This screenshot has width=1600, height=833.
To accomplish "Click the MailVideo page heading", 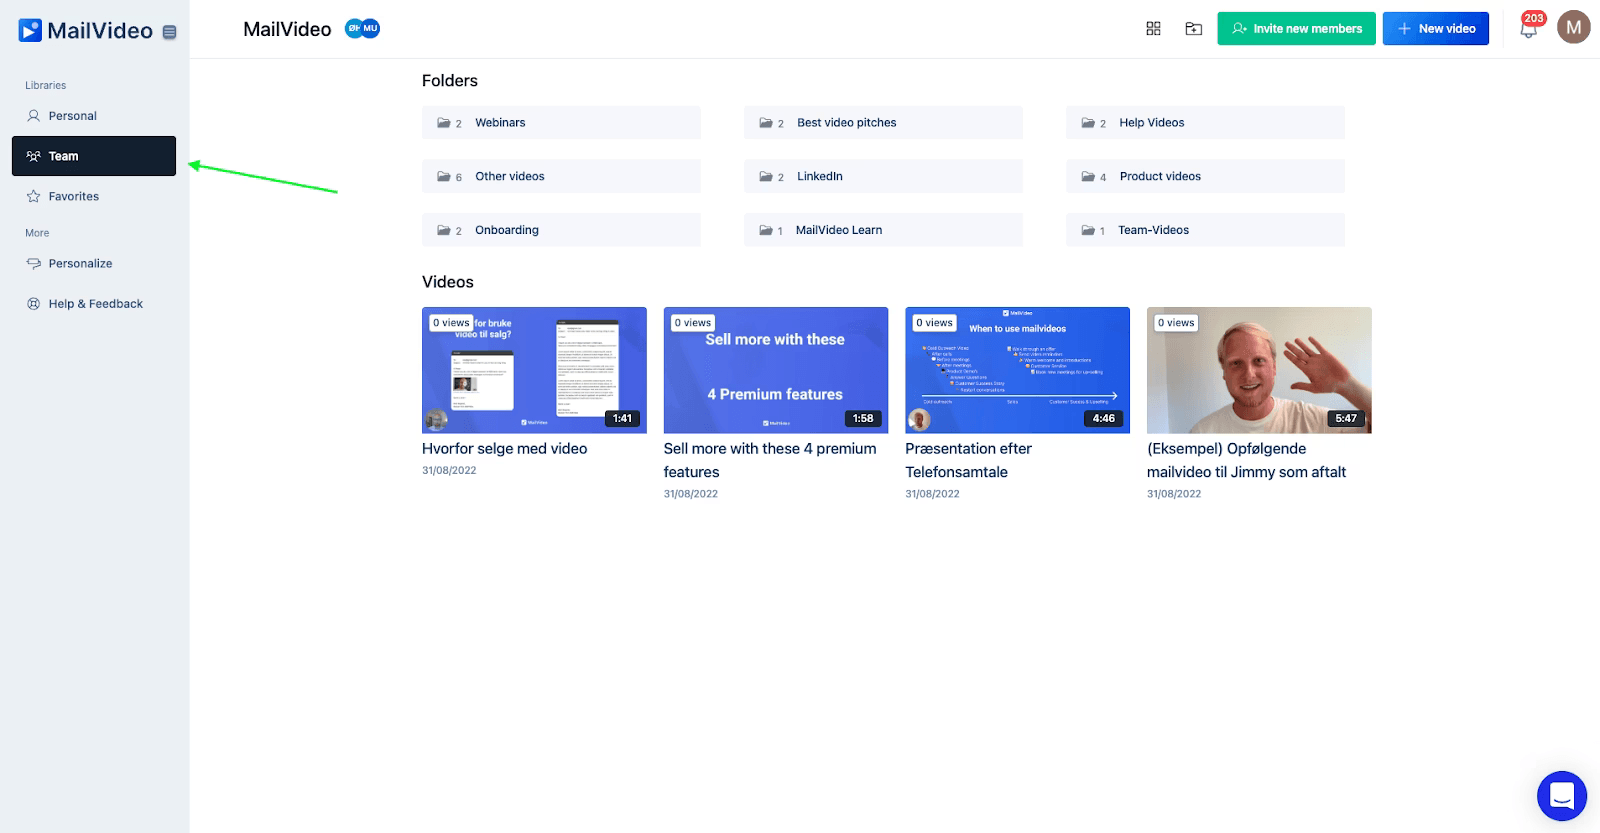I will point(287,29).
